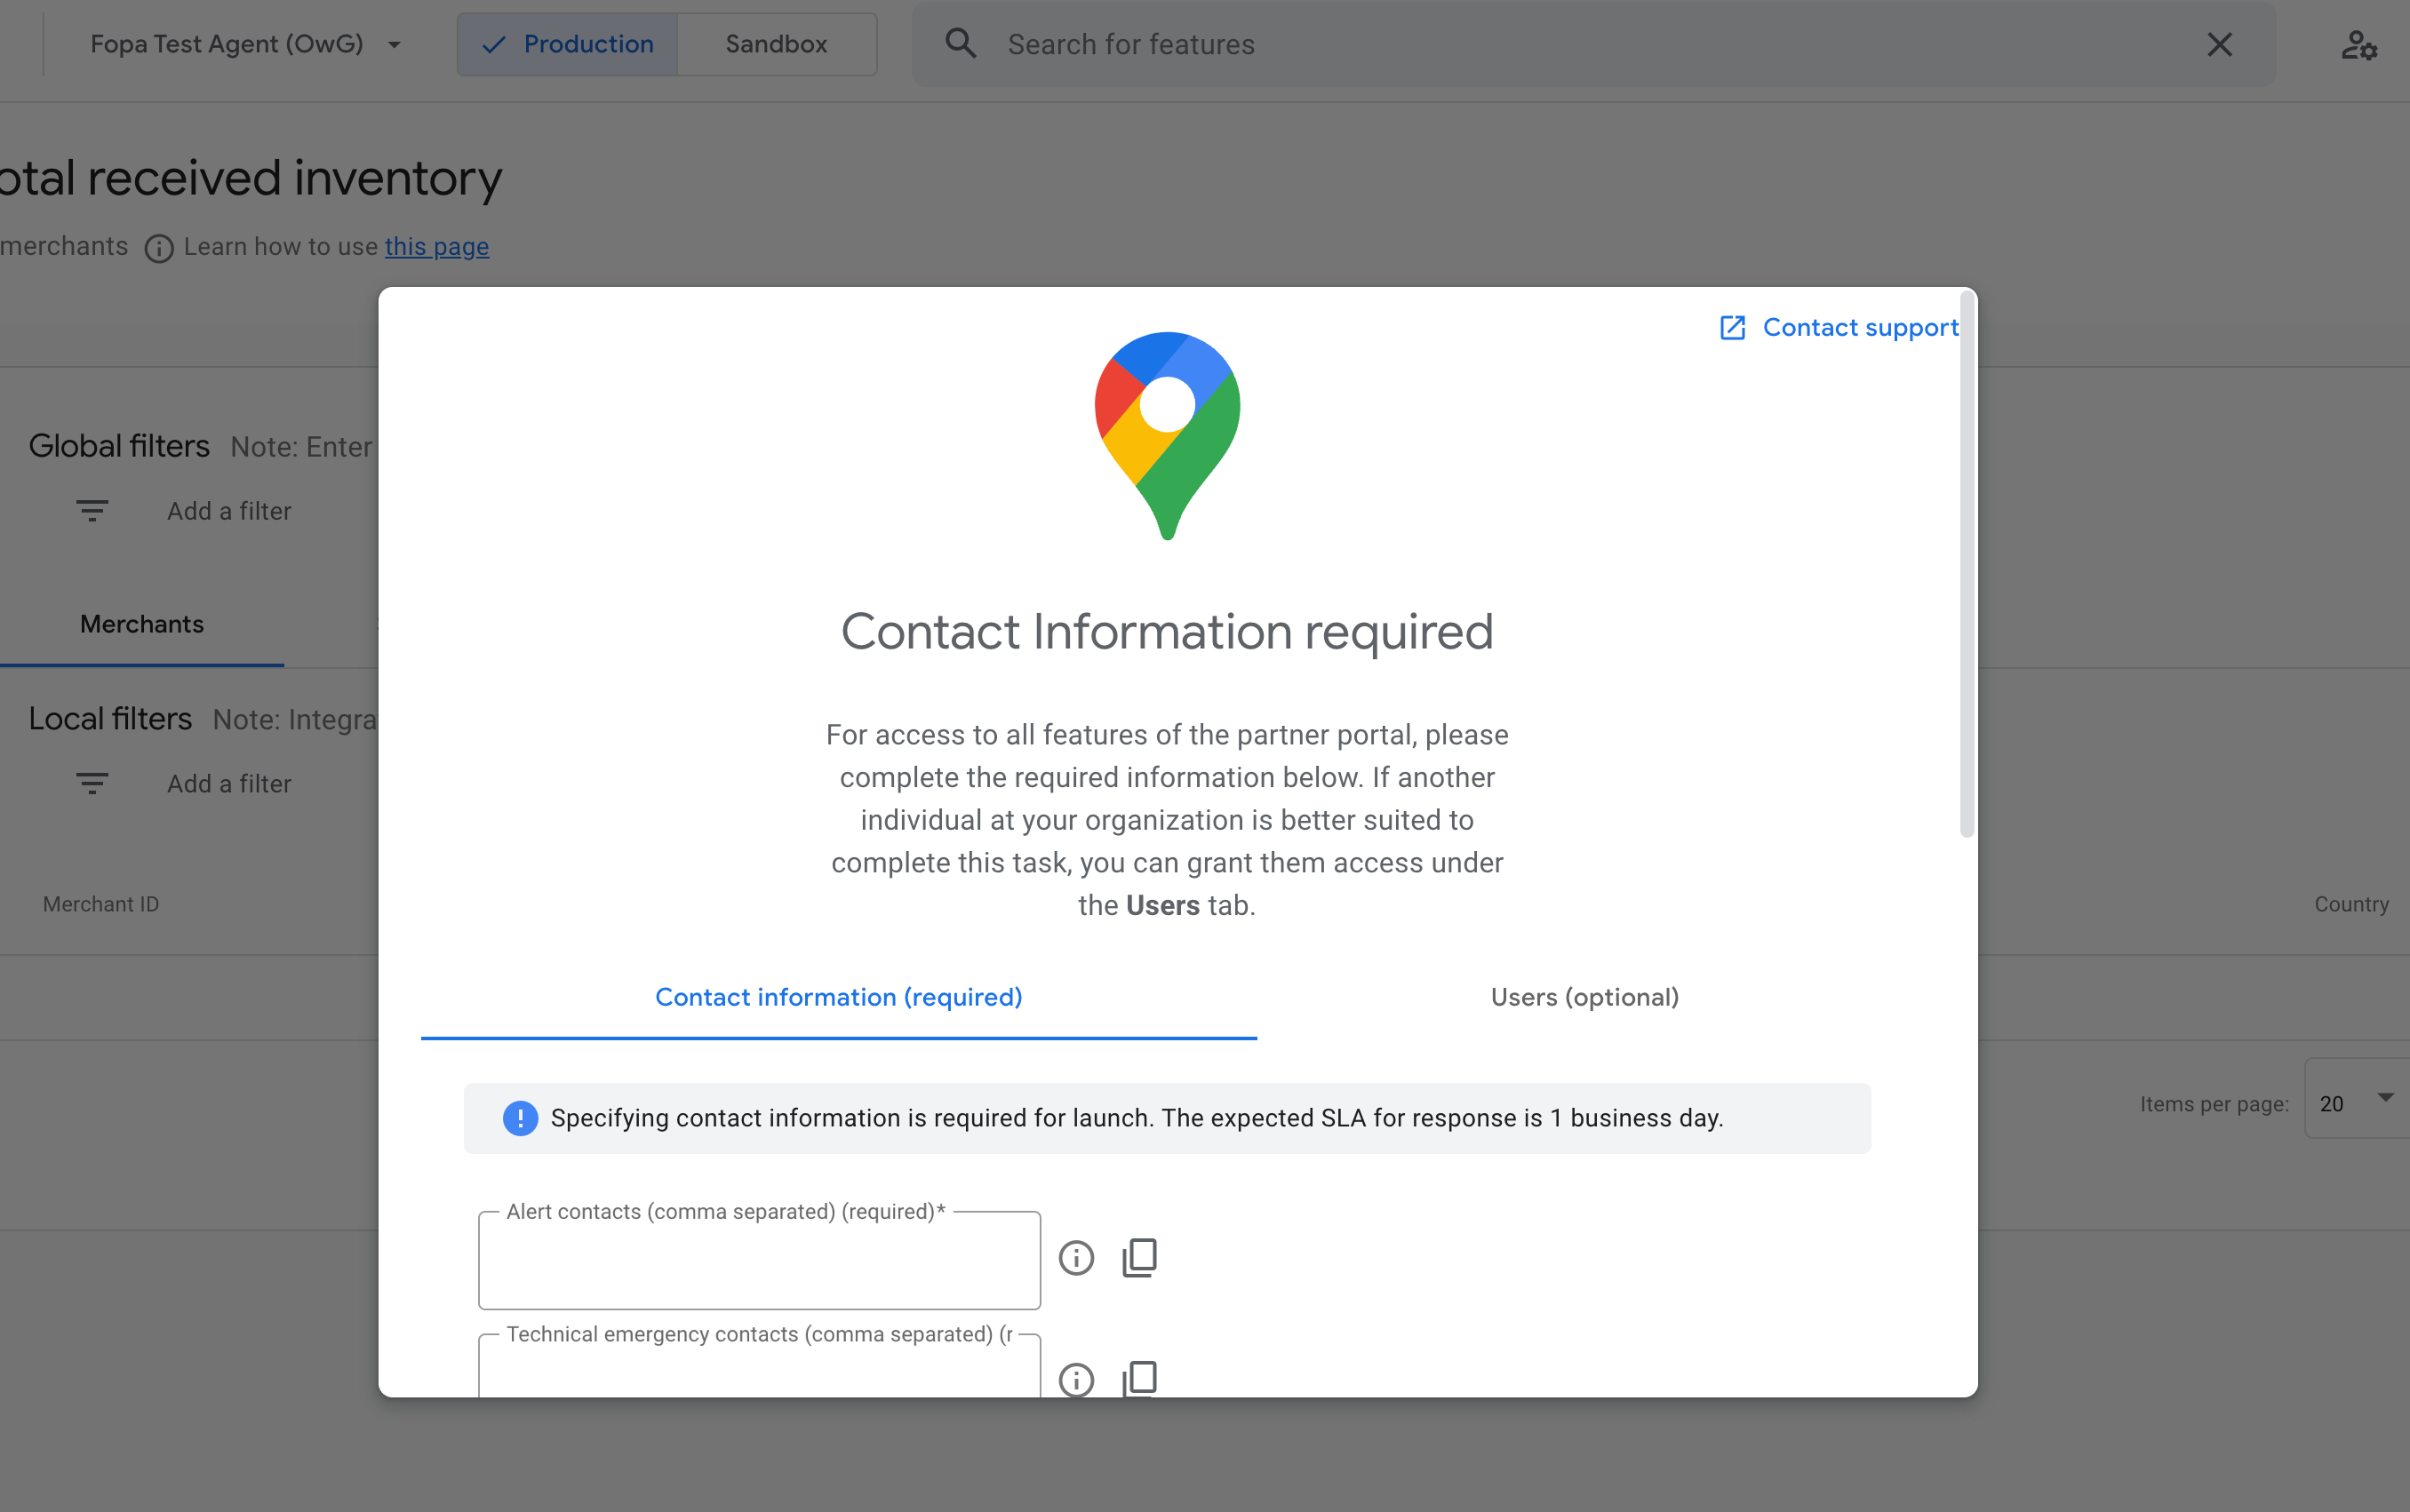This screenshot has height=1512, width=2410.
Task: Click the warning info icon in blue alert banner
Action: click(x=517, y=1117)
